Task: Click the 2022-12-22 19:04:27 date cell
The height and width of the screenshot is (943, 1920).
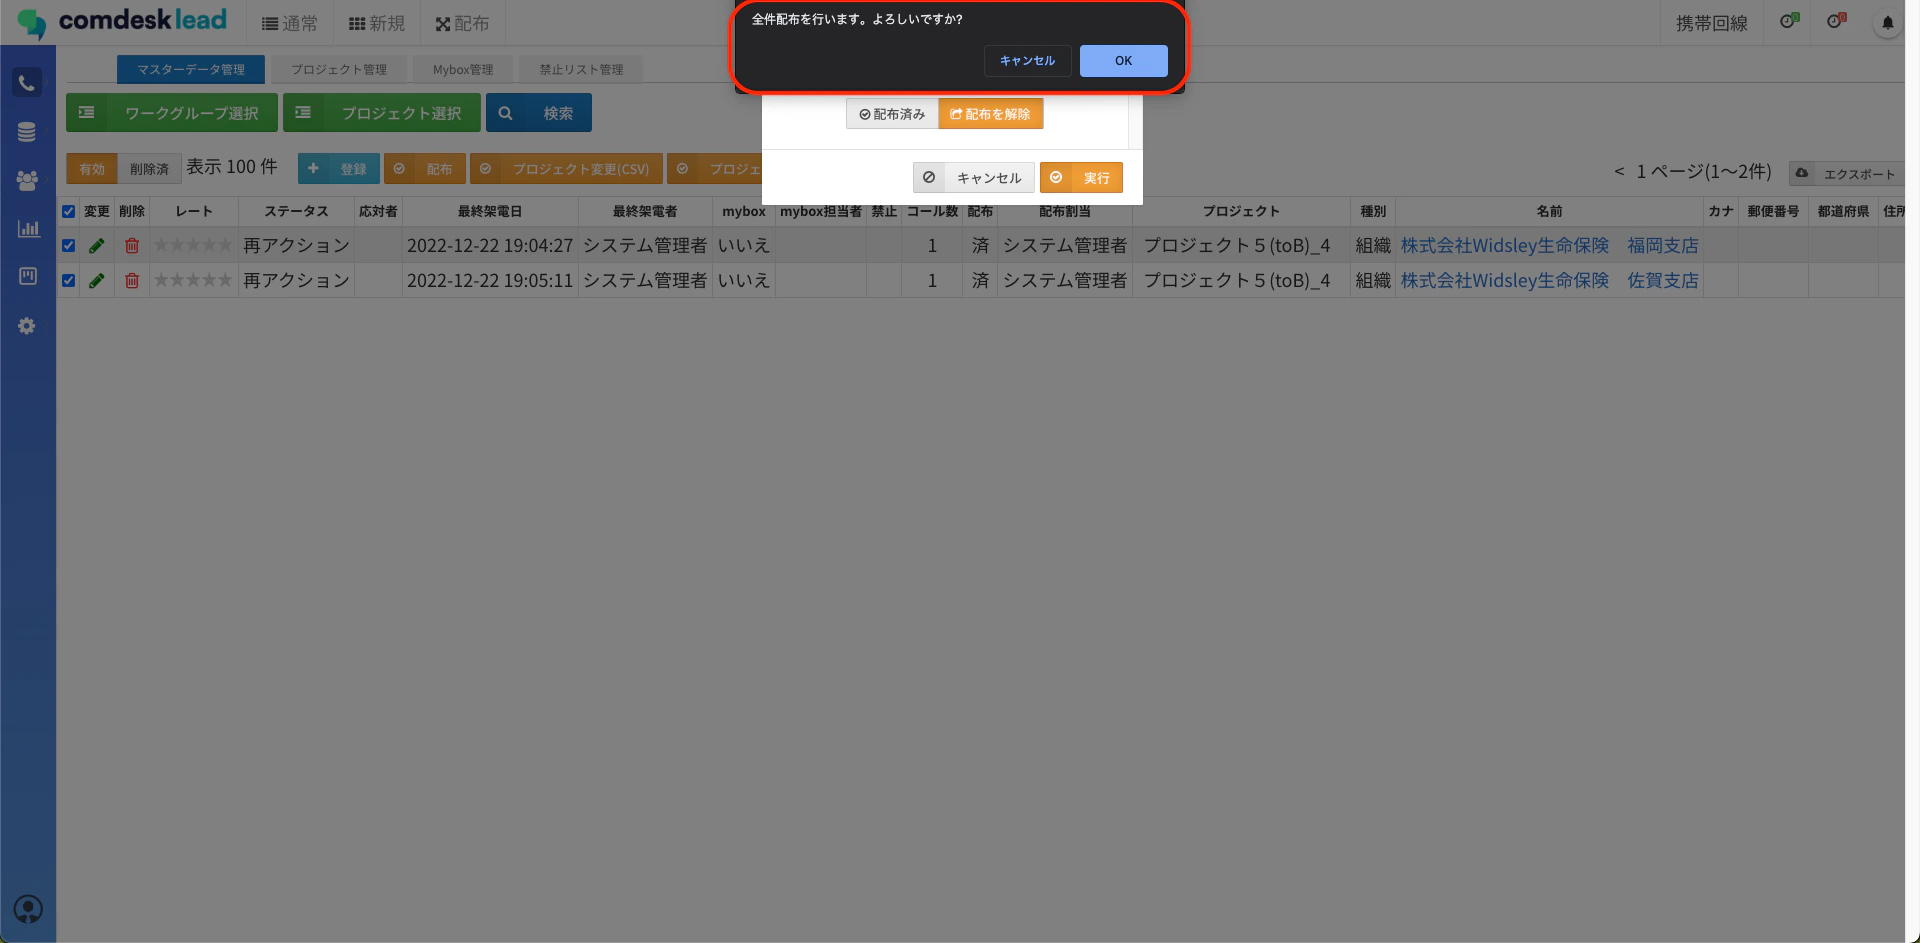Action: pyautogui.click(x=490, y=245)
